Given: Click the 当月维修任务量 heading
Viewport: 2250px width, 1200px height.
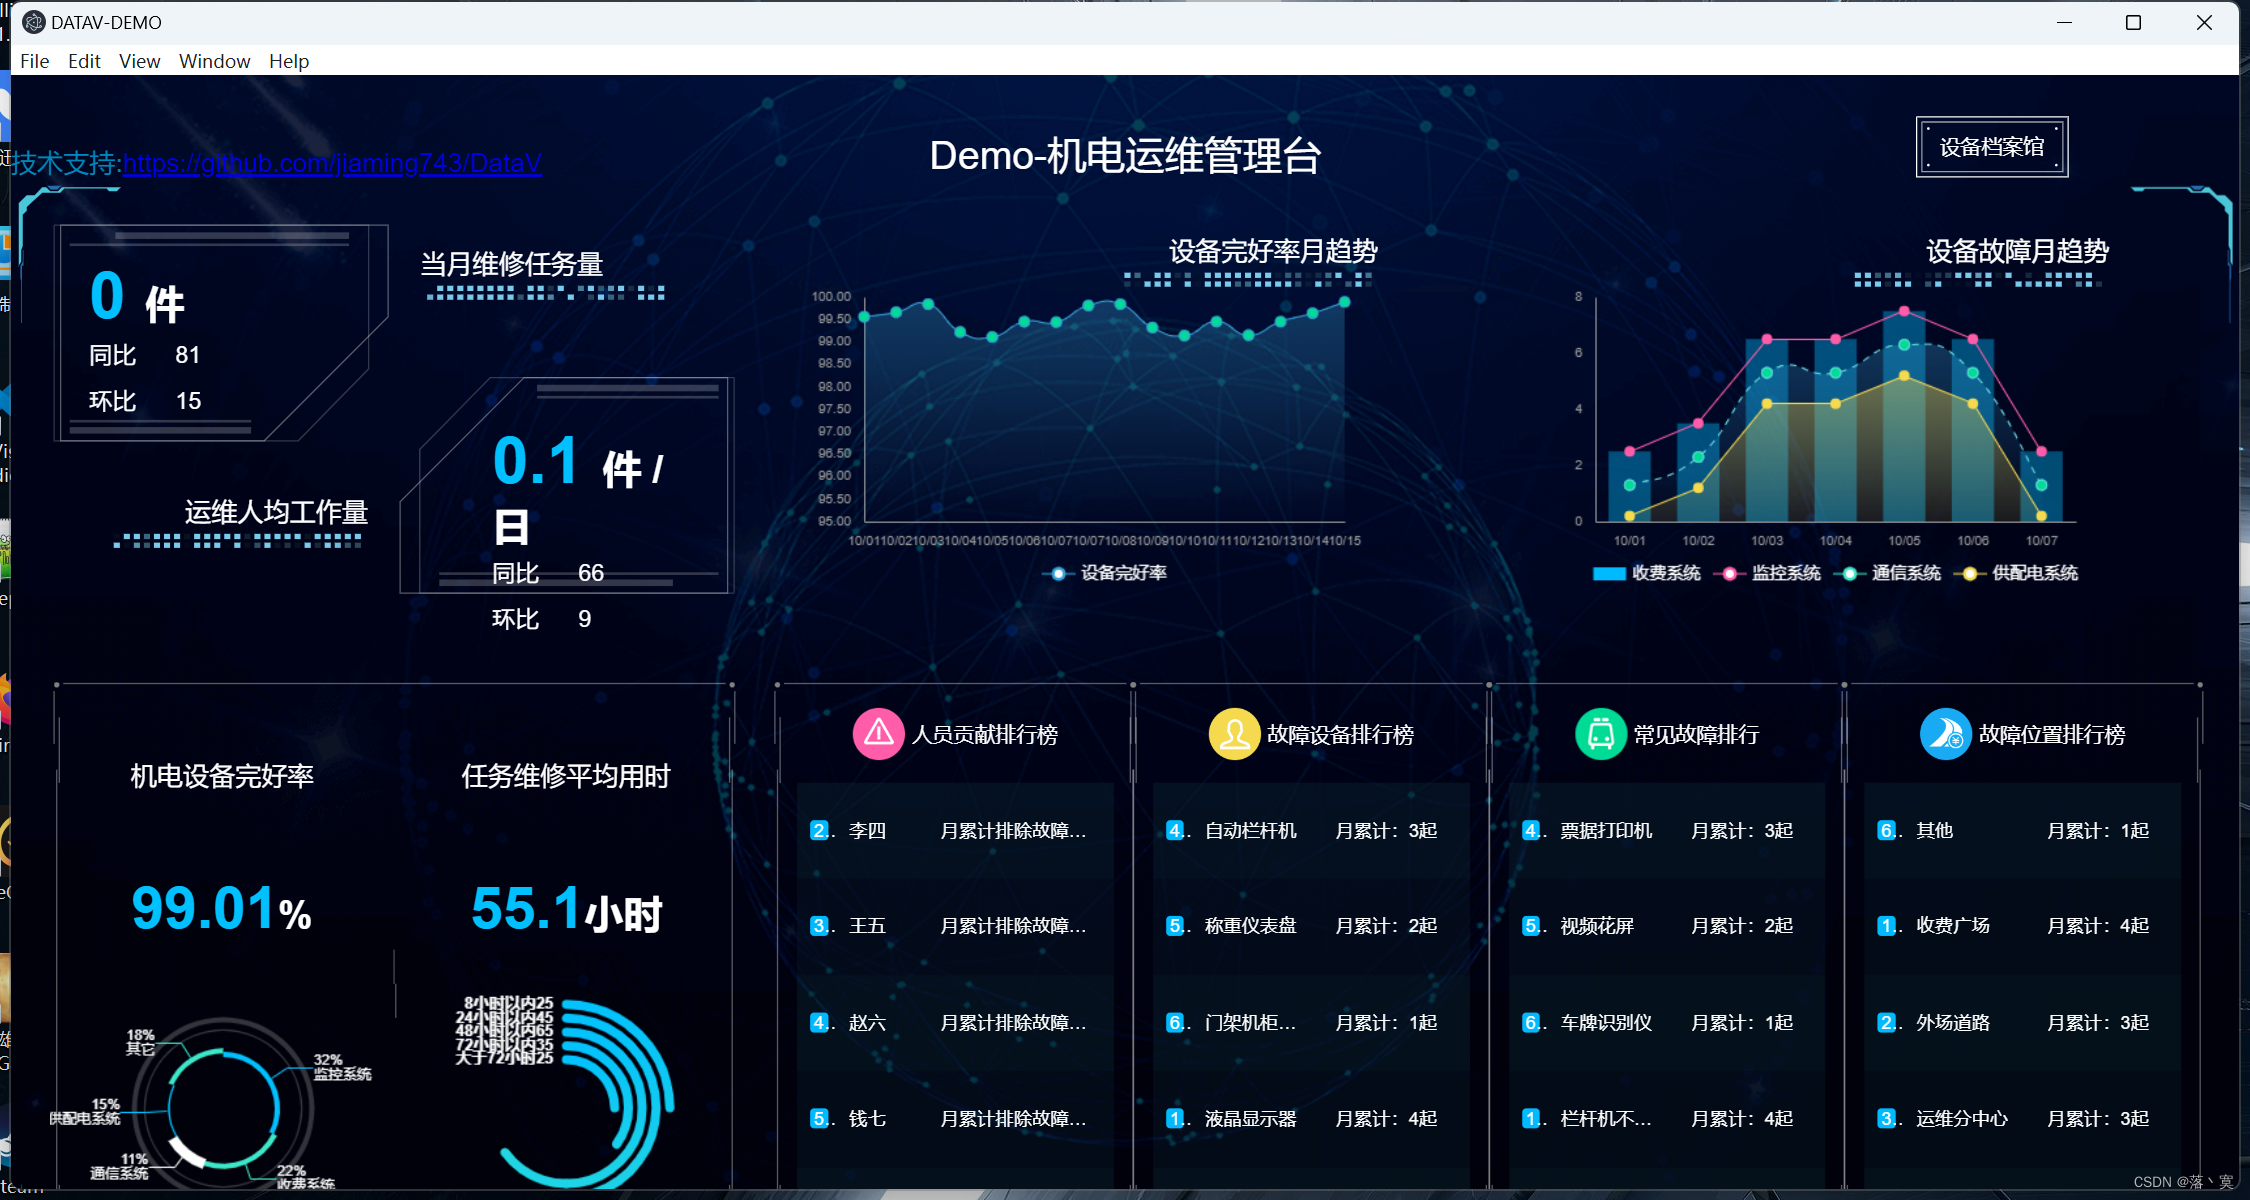Looking at the screenshot, I should tap(511, 264).
